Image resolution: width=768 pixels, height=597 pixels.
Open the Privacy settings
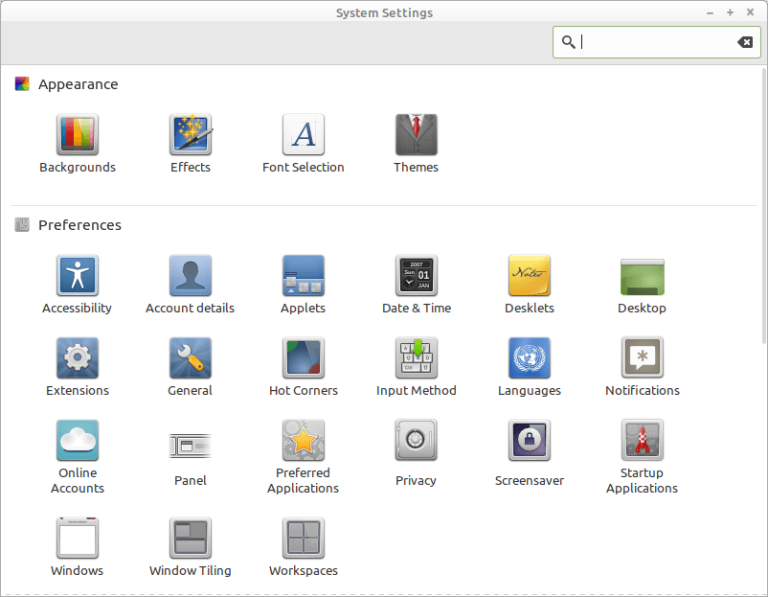coord(416,441)
